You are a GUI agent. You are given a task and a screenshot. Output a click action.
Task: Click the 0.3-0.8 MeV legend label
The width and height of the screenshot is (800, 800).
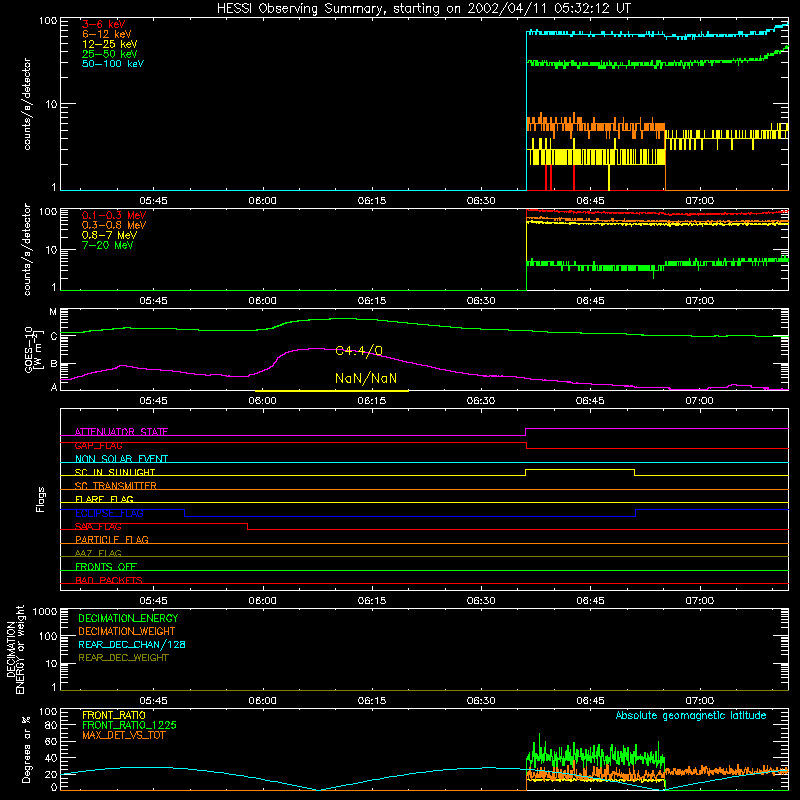pos(114,225)
